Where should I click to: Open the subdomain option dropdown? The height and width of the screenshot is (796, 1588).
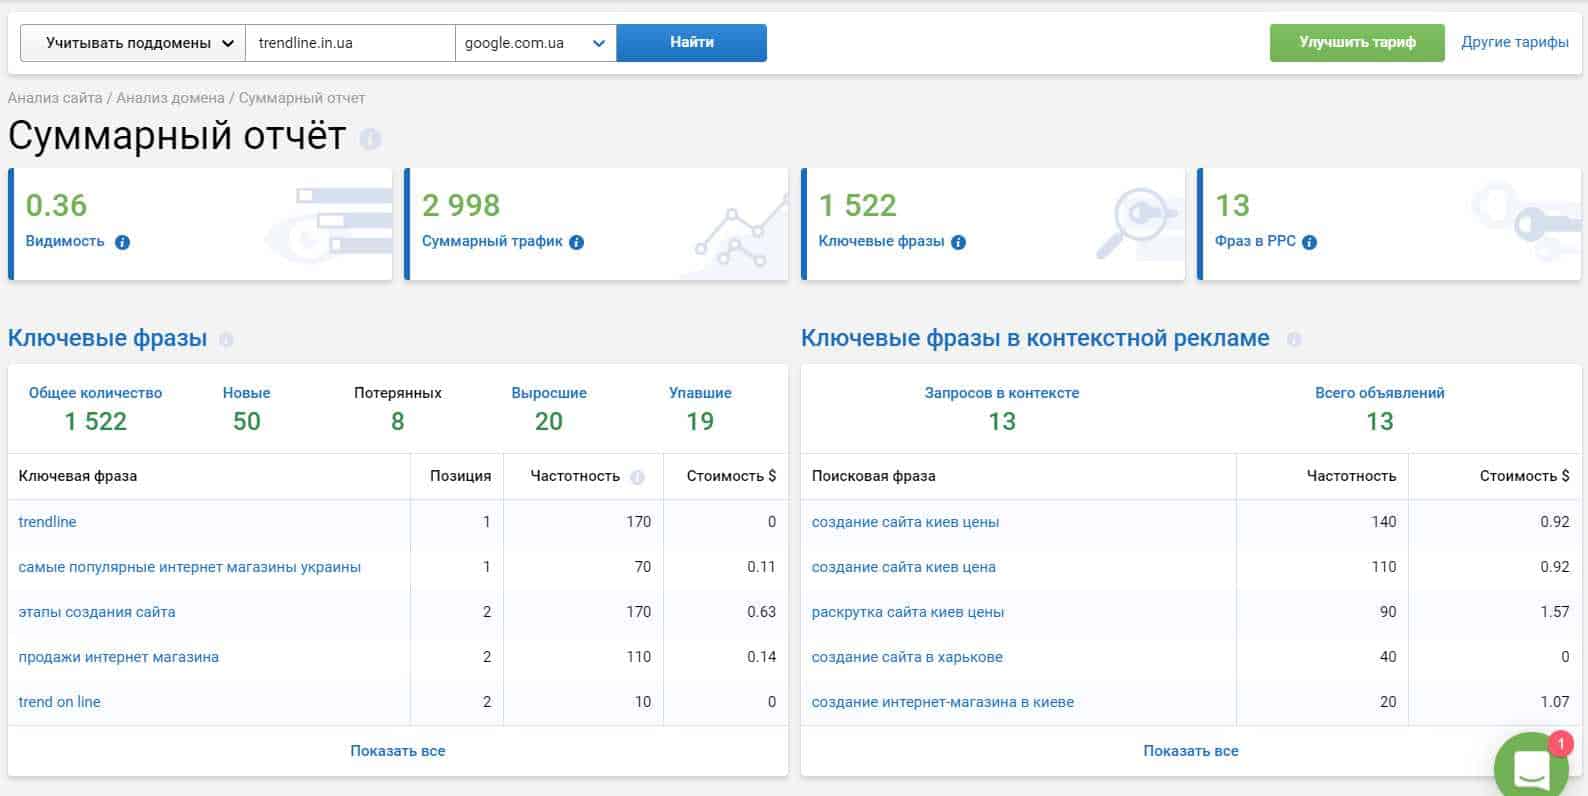click(132, 43)
